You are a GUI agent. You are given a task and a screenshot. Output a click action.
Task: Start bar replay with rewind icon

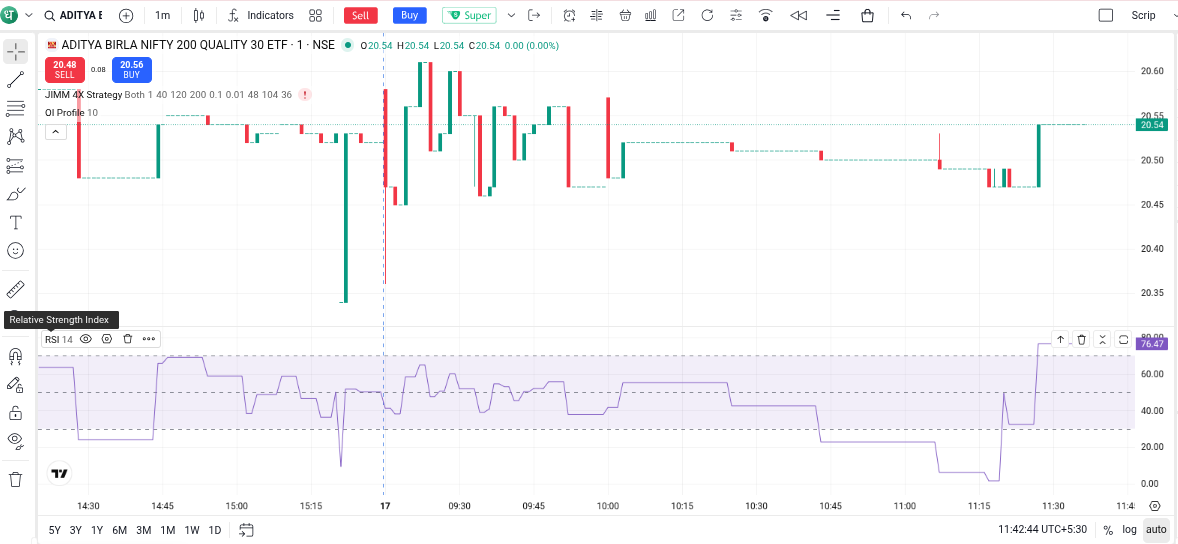(x=799, y=15)
